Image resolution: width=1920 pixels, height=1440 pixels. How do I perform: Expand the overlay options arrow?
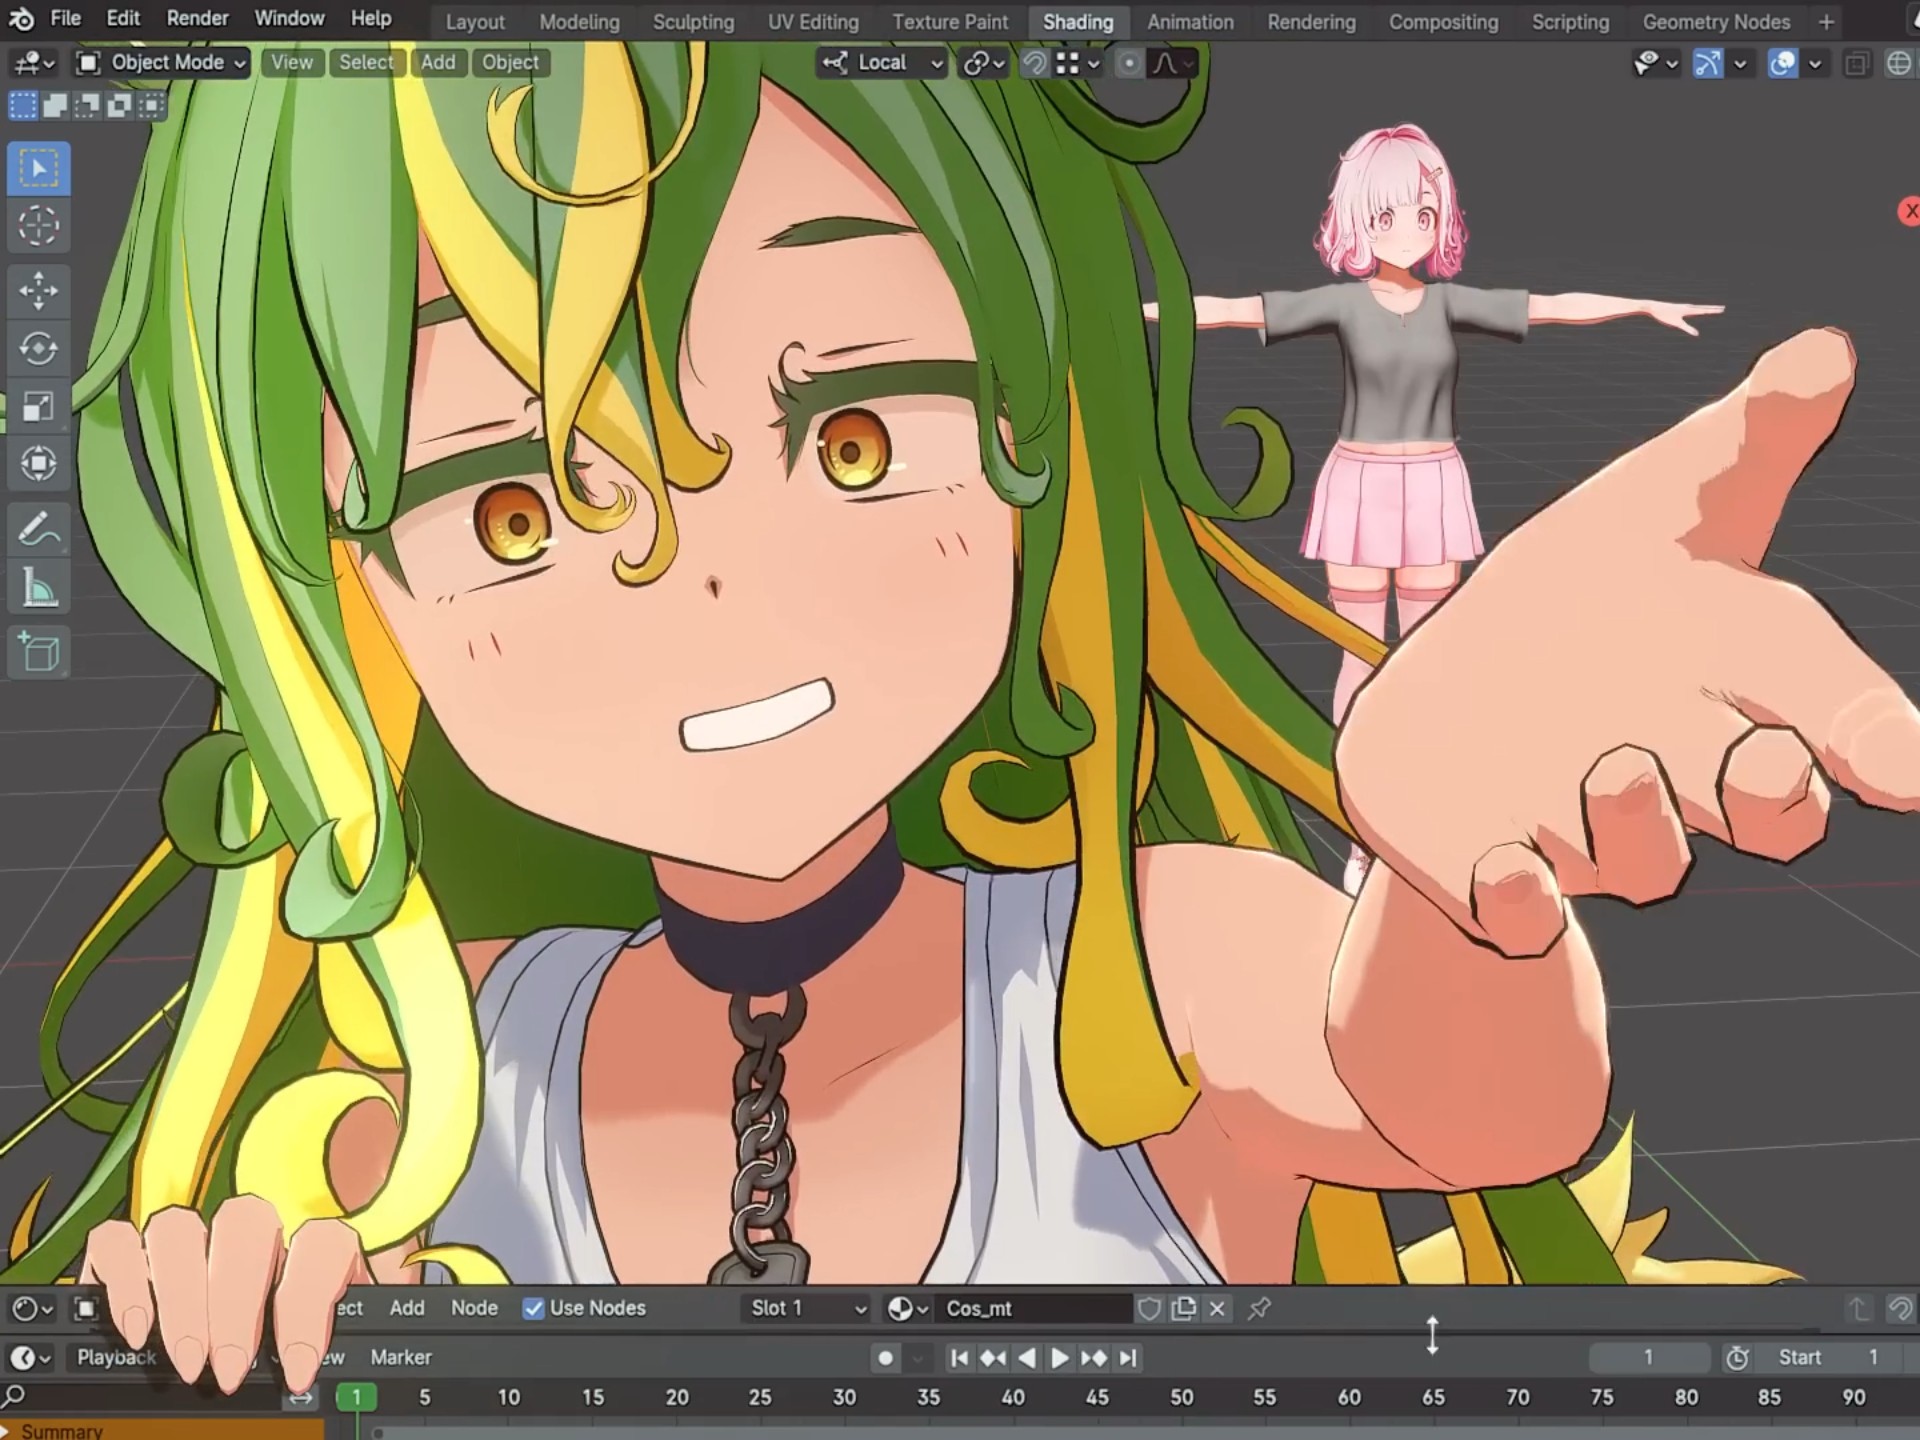coord(1815,63)
